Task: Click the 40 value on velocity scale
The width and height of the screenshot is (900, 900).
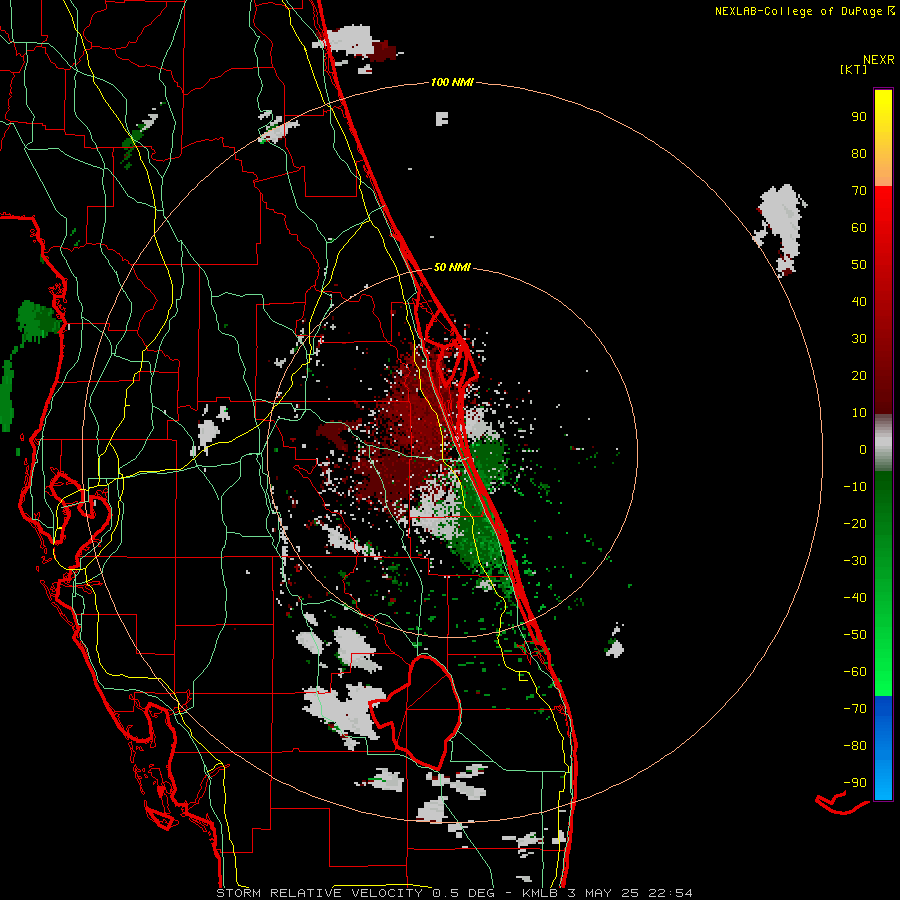Action: pos(859,301)
